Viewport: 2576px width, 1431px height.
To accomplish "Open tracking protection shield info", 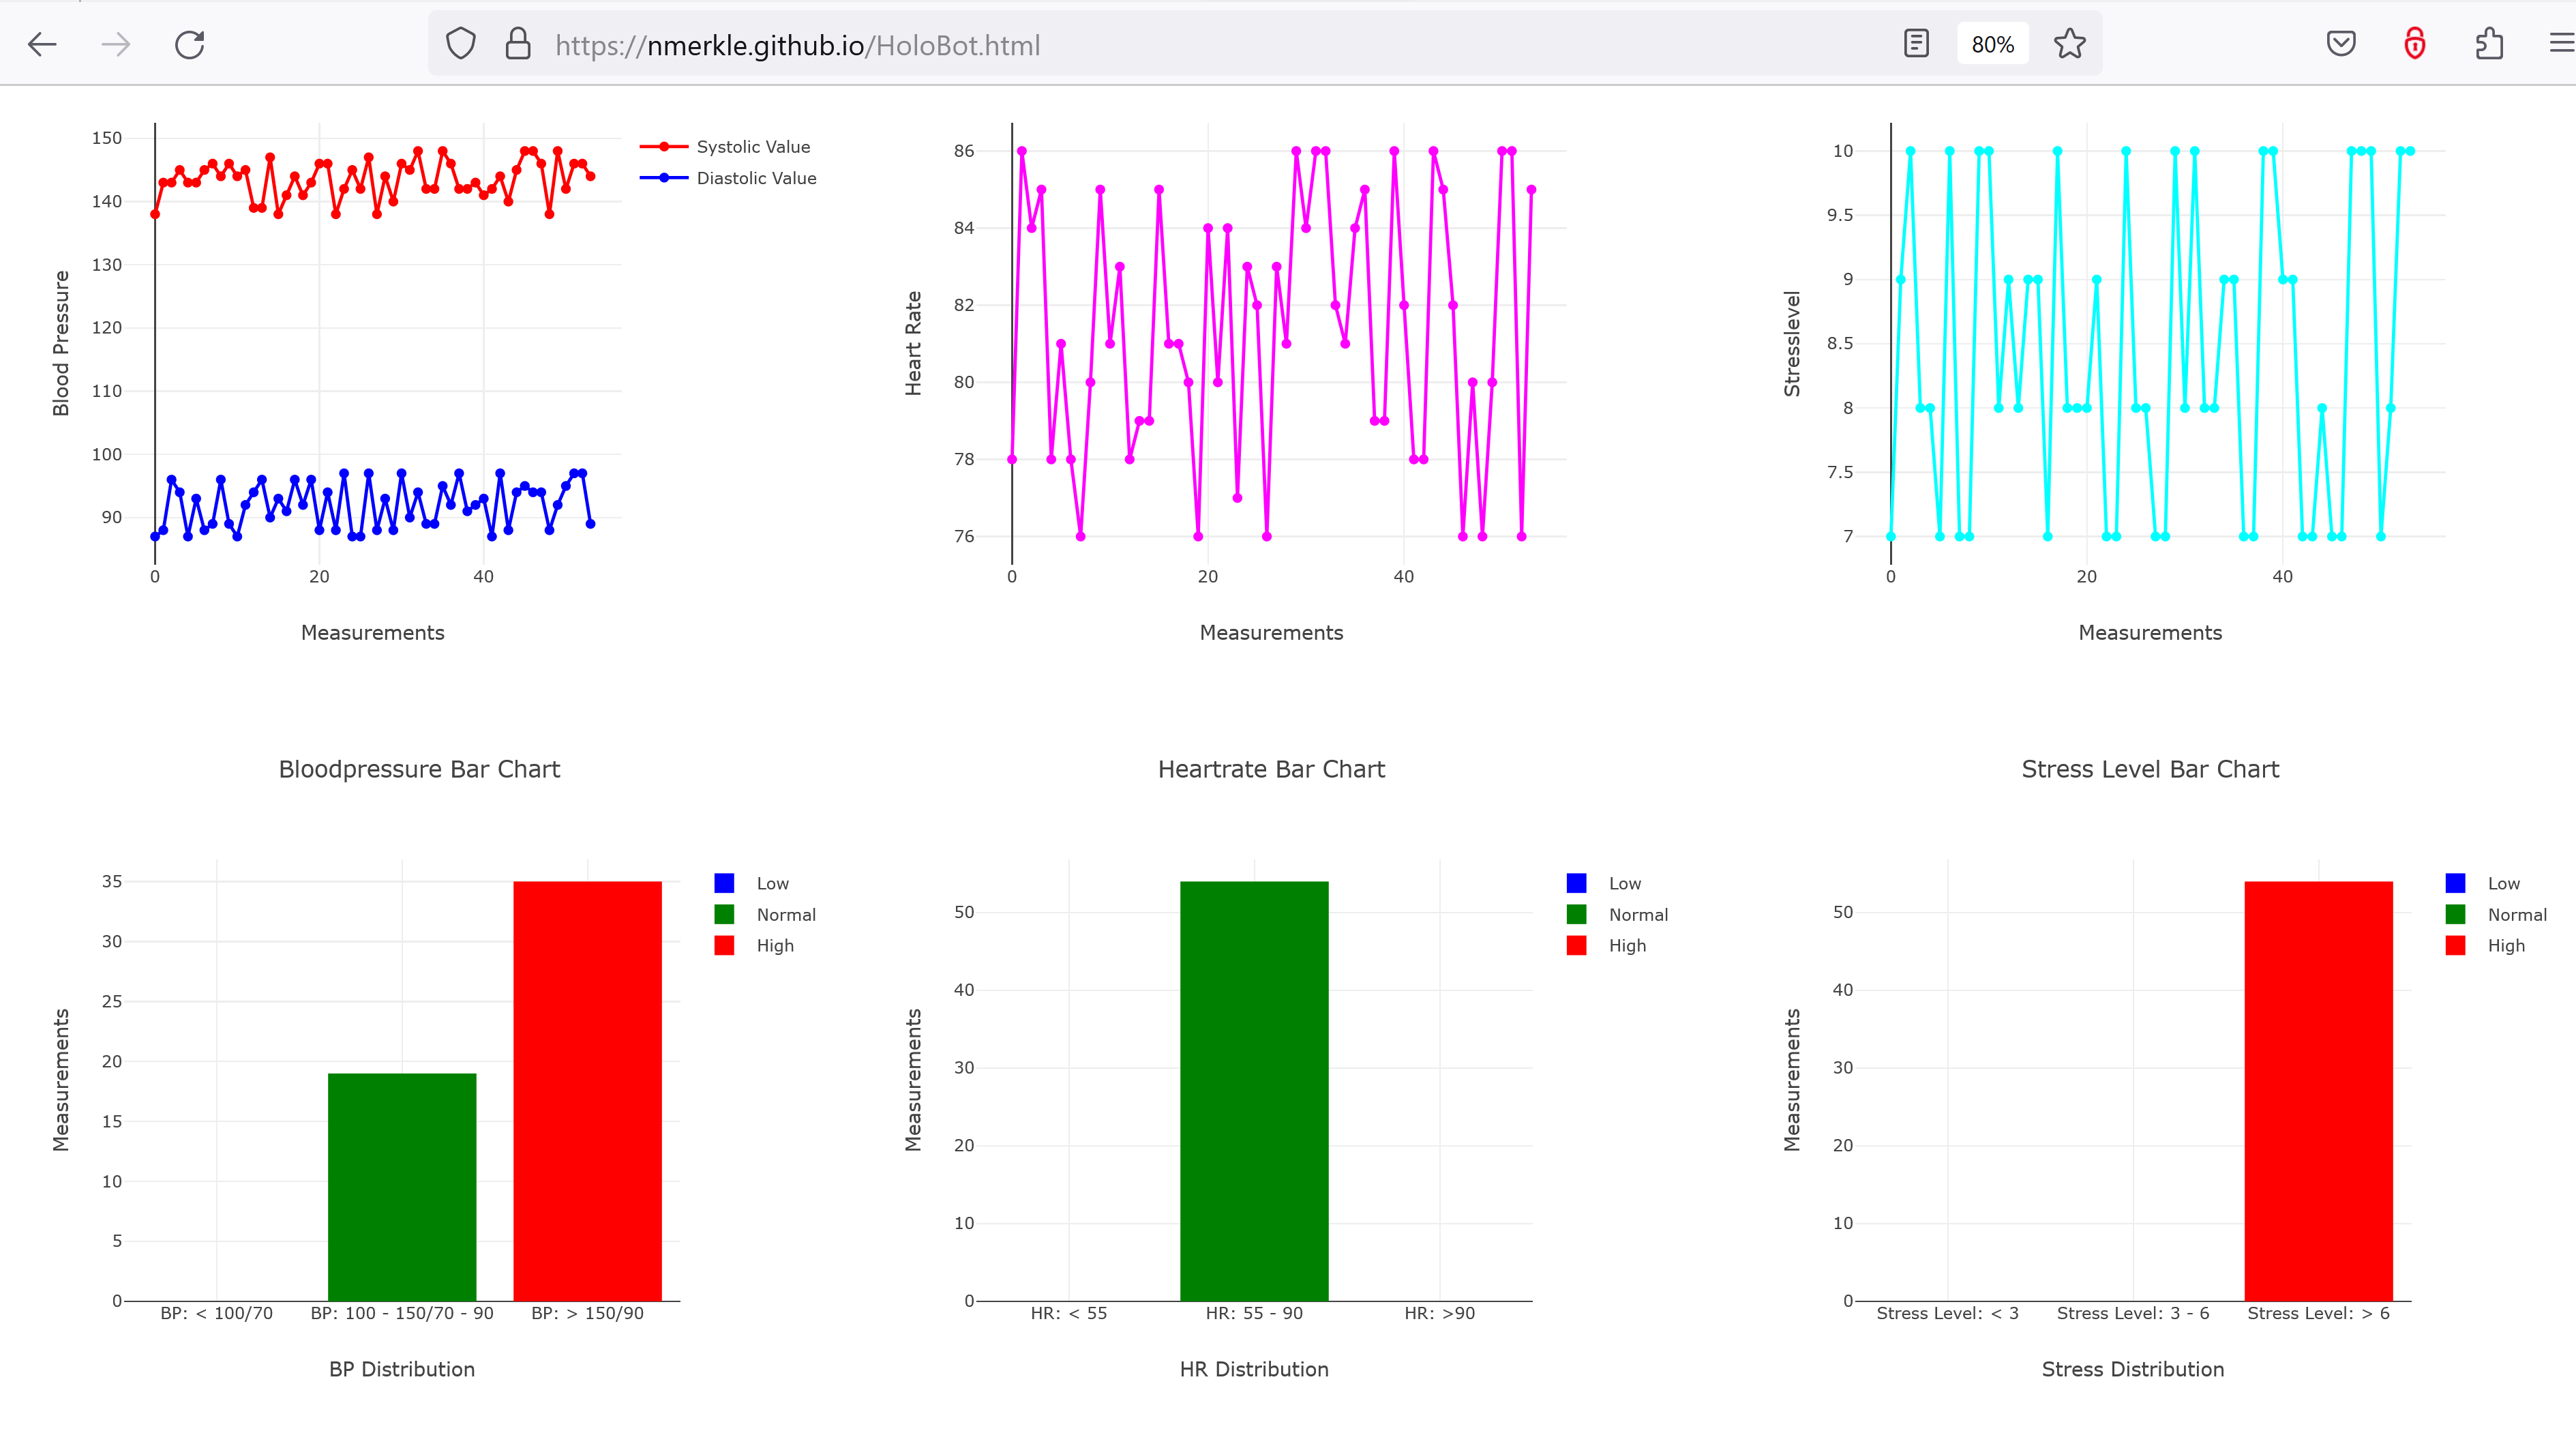I will coord(460,44).
